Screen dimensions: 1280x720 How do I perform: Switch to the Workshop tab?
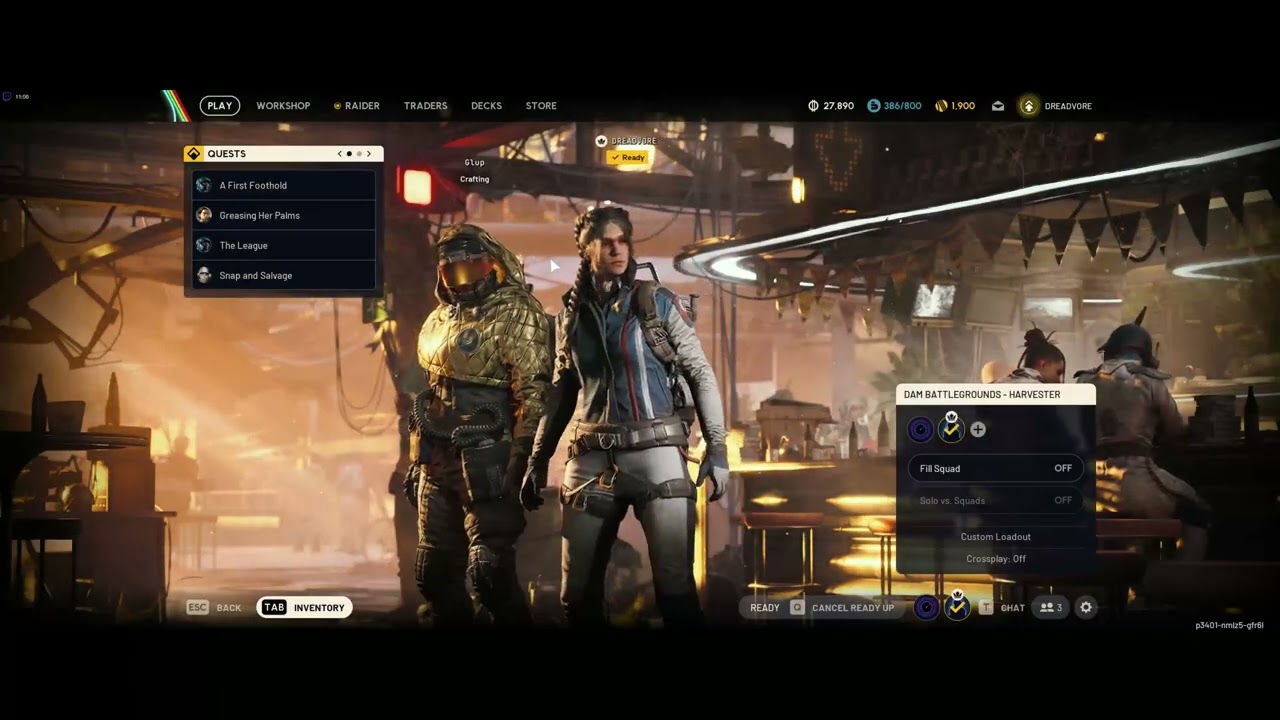(283, 106)
